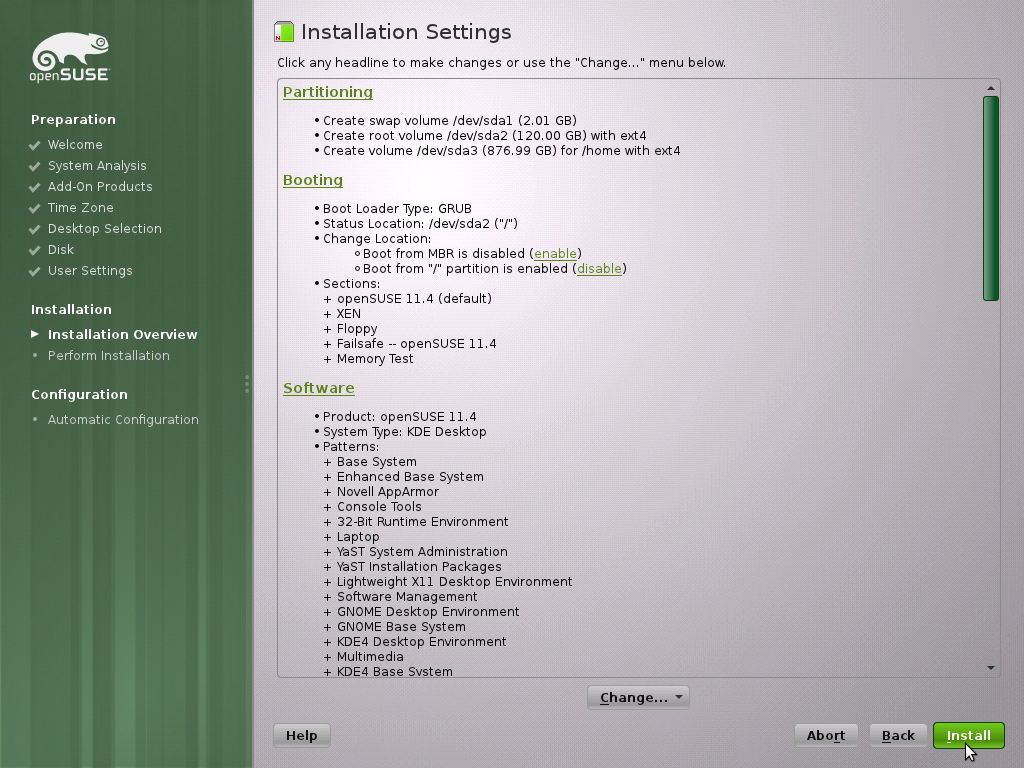This screenshot has height=768, width=1024.
Task: Click 'Base System' pattern entry
Action: point(376,462)
